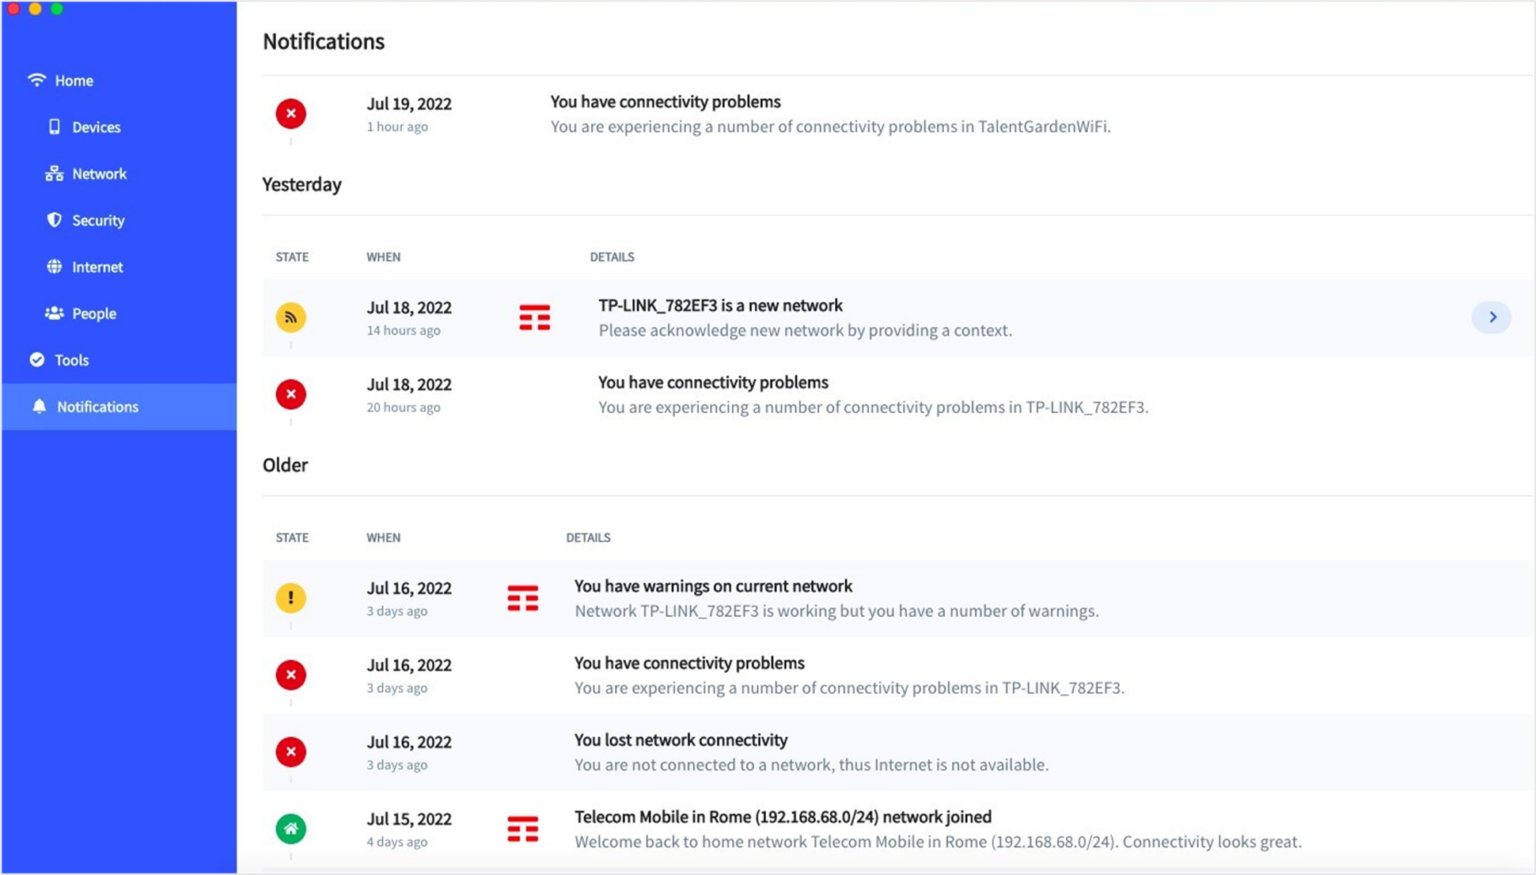Click the yellow broadcast state icon for Jul 18
Screen dimensions: 1536x875
[291, 316]
